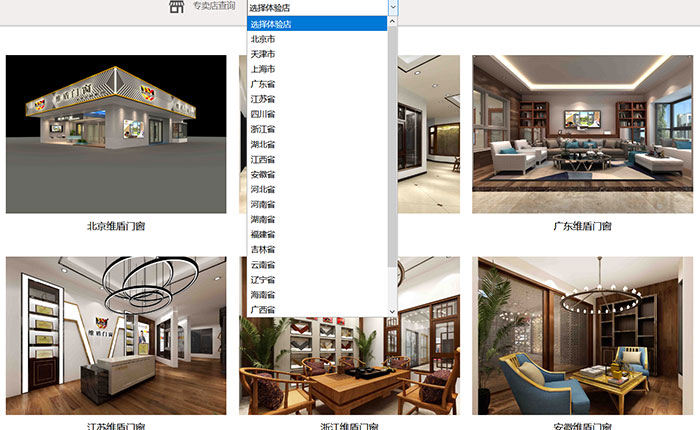This screenshot has height=430, width=700.
Task: Choose 江苏省 from the dropdown
Action: [263, 99]
